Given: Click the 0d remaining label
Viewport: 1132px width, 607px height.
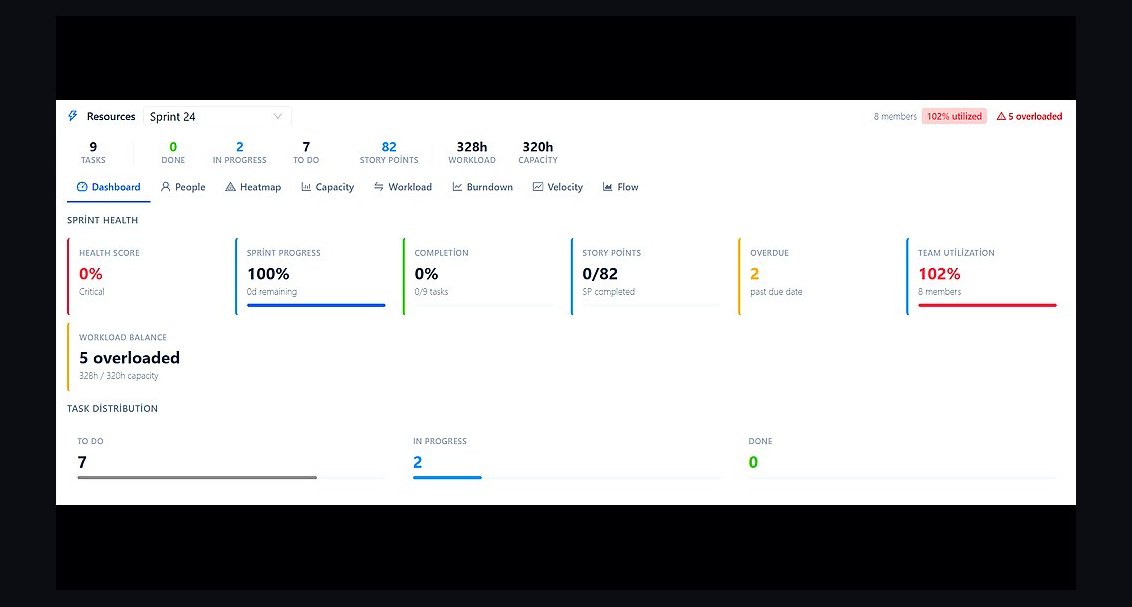Looking at the screenshot, I should click(x=271, y=292).
